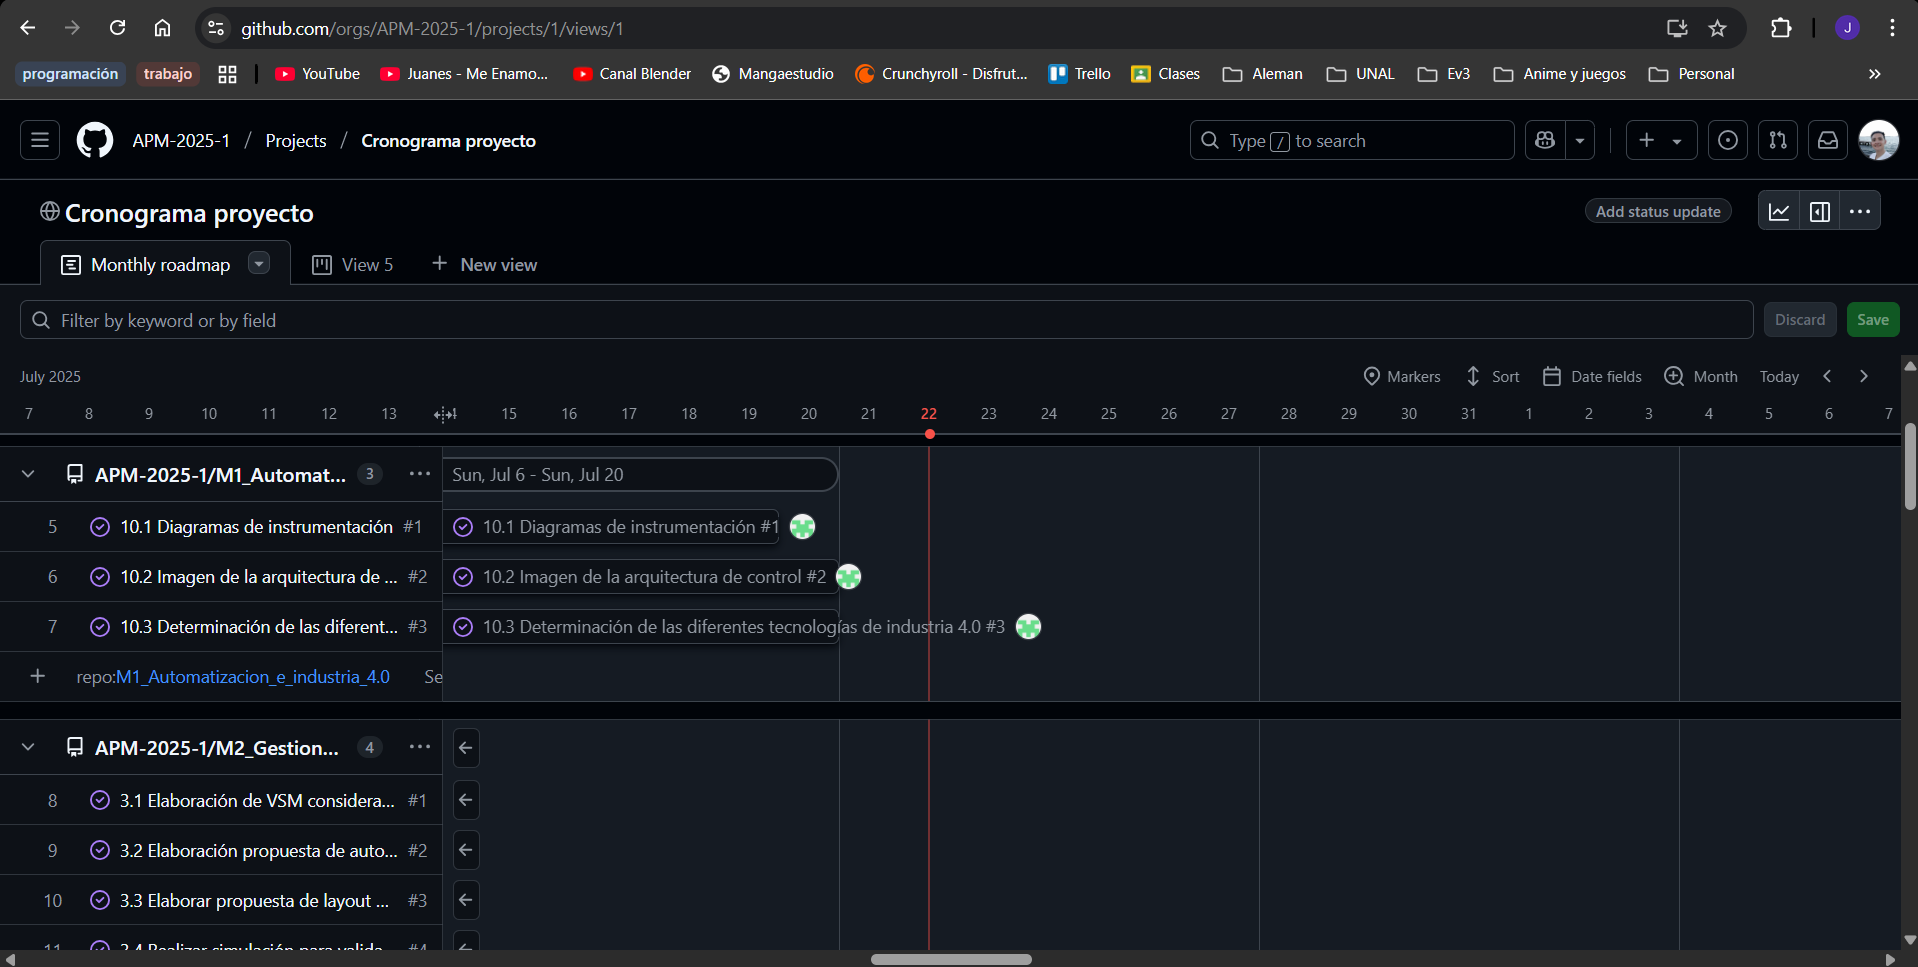Open the Date fields selector

coord(1592,377)
